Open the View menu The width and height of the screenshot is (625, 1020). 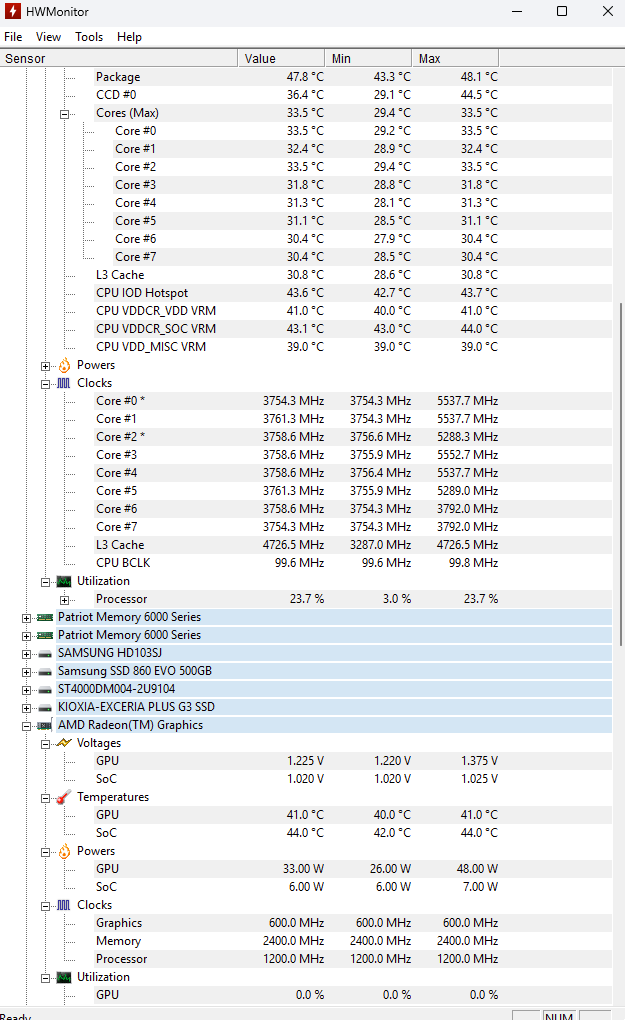48,37
